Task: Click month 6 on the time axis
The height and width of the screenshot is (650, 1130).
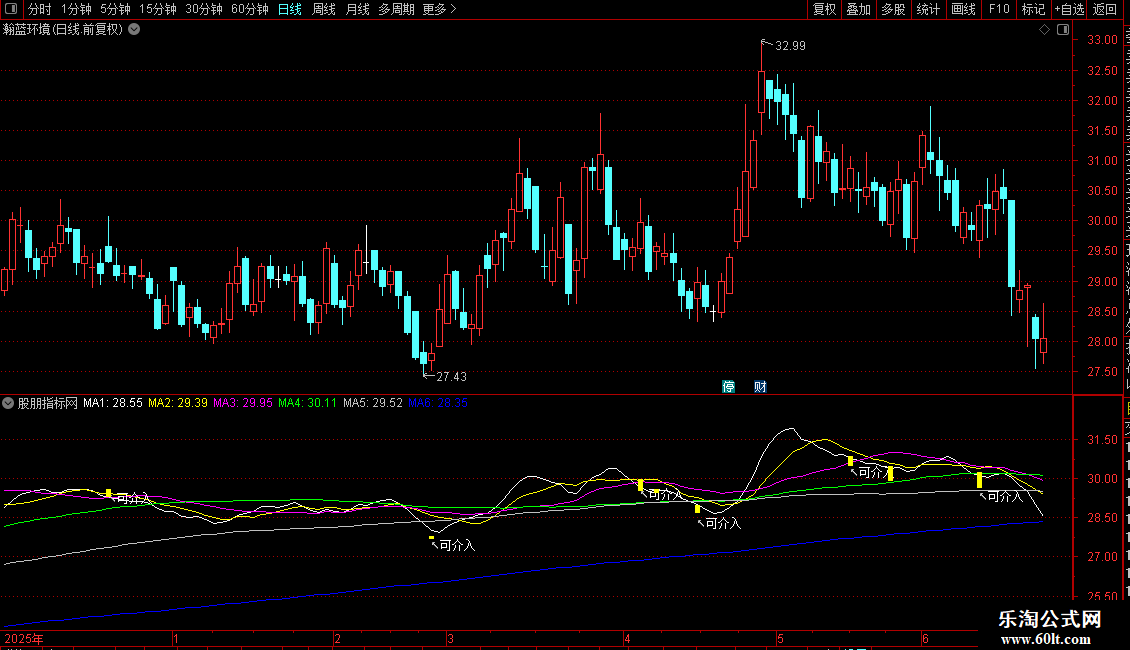Action: [925, 638]
